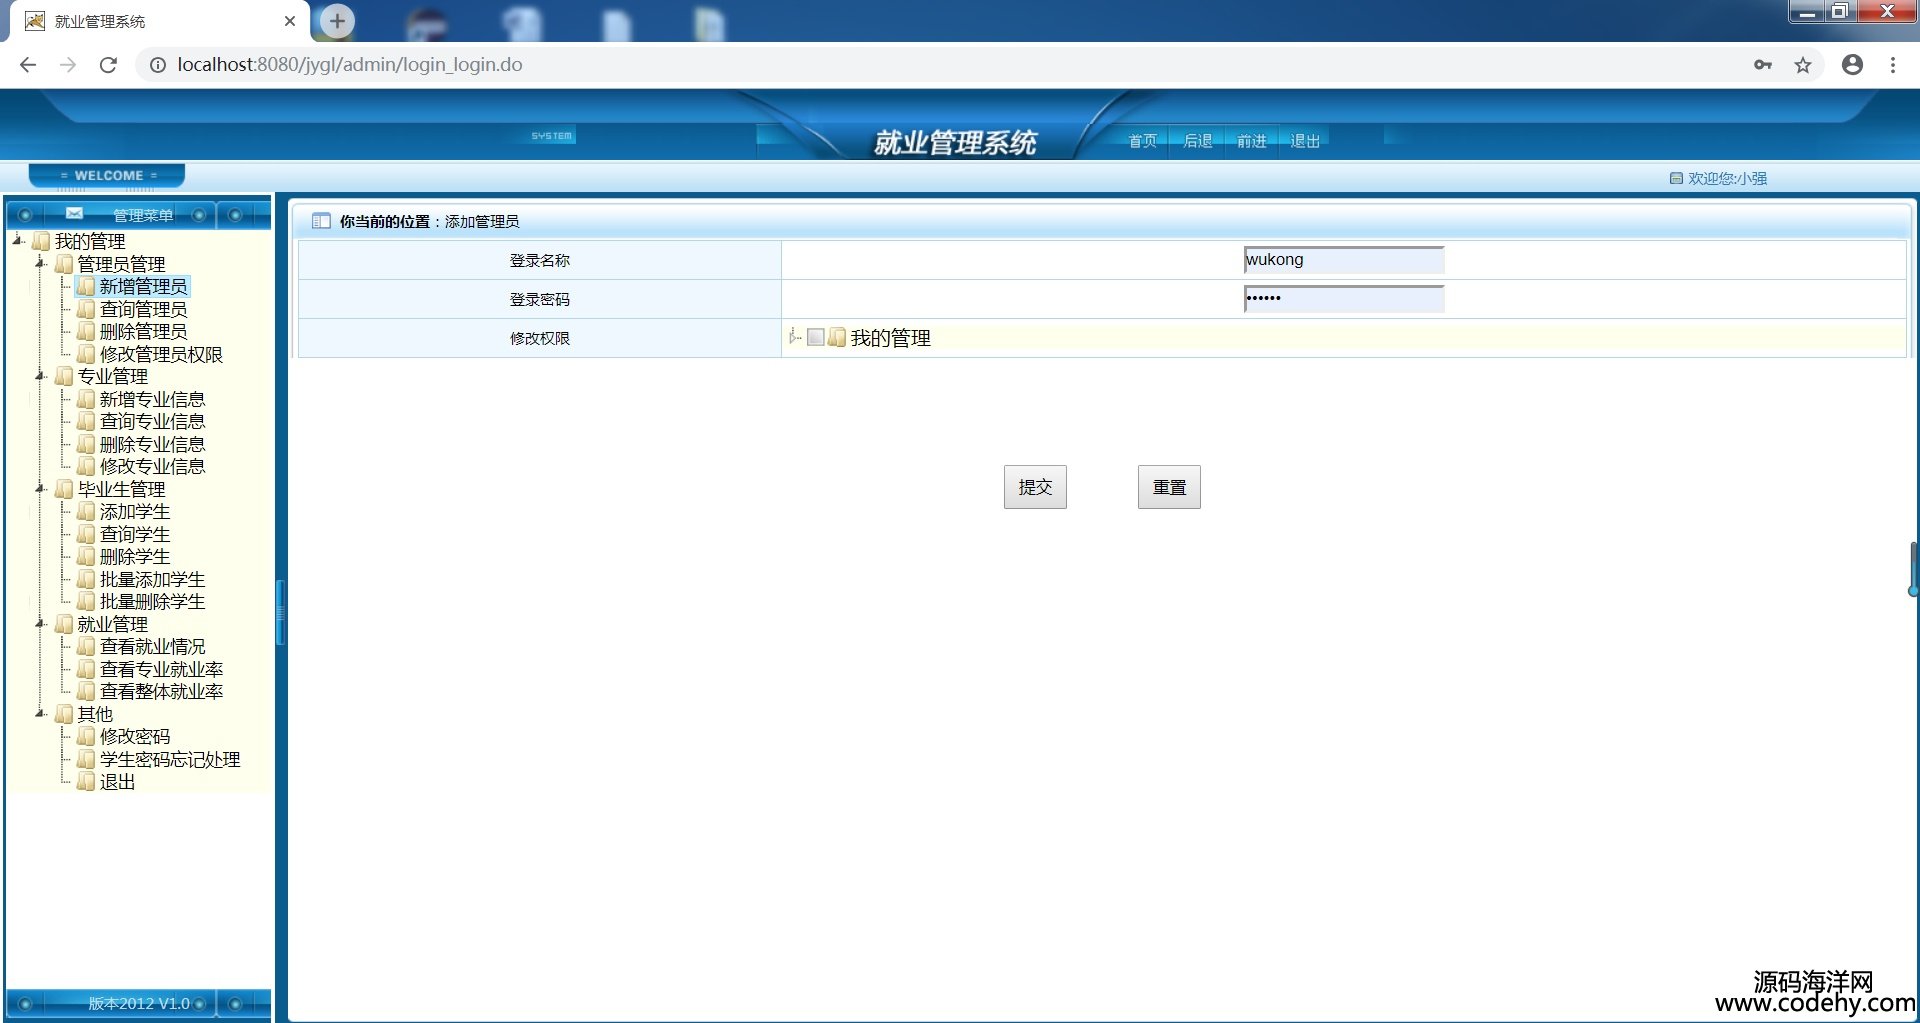Click folder icon beside 修改管理员权限
This screenshot has width=1920, height=1023.
(86, 354)
